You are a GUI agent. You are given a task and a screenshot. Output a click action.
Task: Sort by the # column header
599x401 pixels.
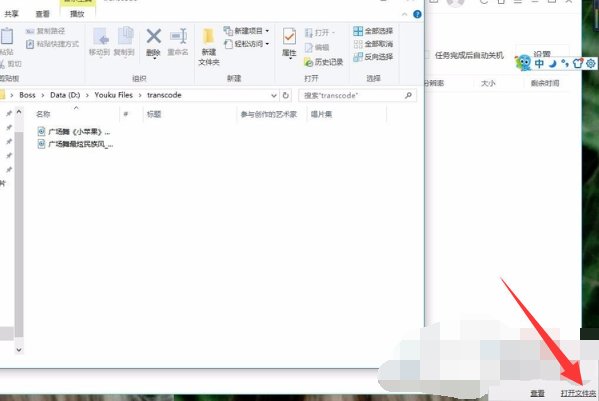pos(126,114)
